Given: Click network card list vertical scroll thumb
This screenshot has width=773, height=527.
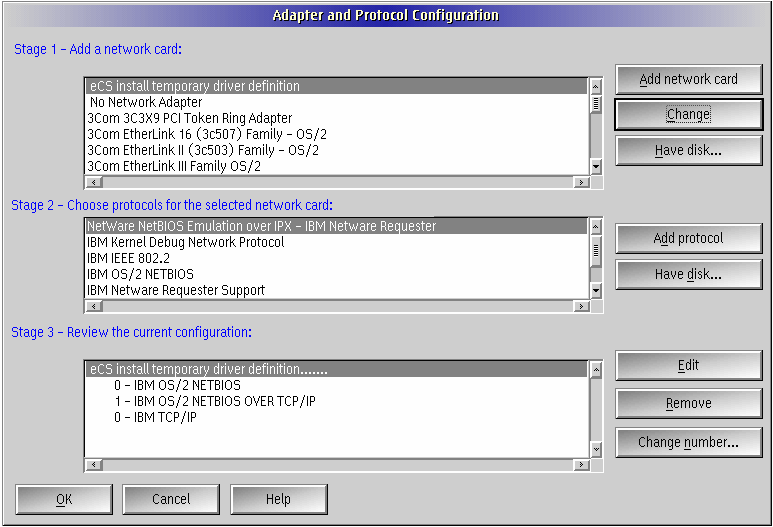Looking at the screenshot, I should [596, 104].
